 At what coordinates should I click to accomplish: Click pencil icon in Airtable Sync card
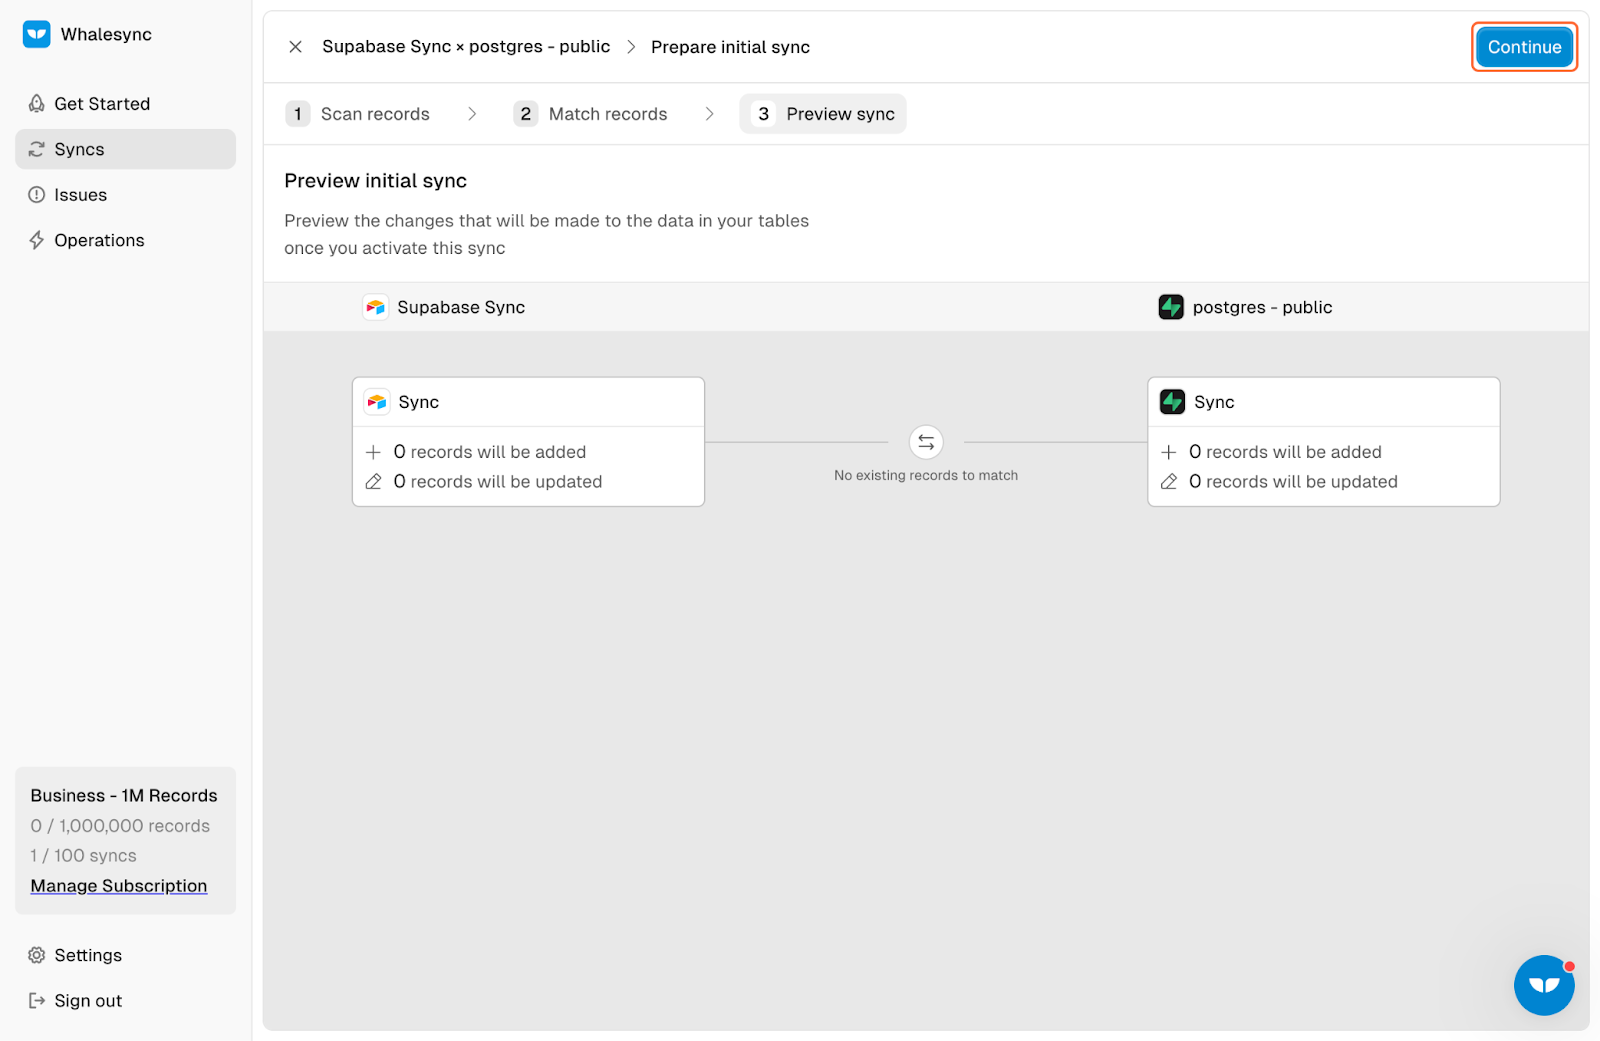click(373, 482)
